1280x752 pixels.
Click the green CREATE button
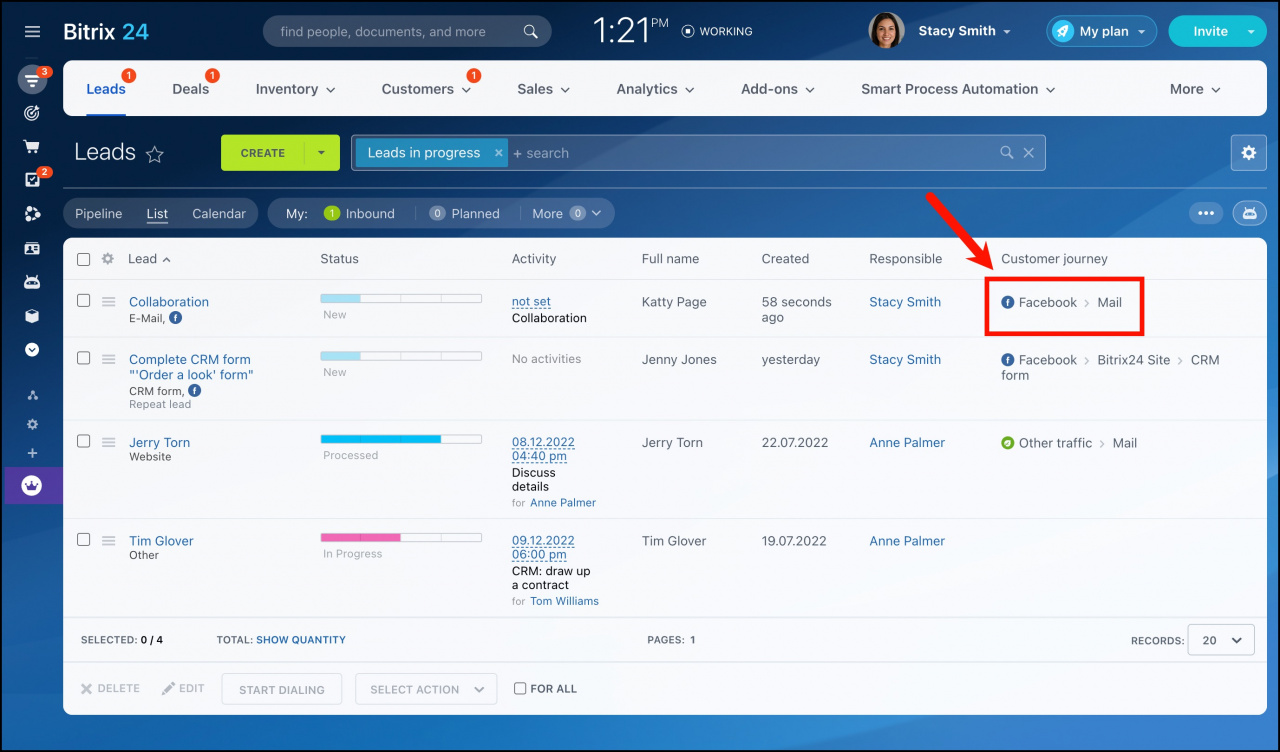point(263,153)
